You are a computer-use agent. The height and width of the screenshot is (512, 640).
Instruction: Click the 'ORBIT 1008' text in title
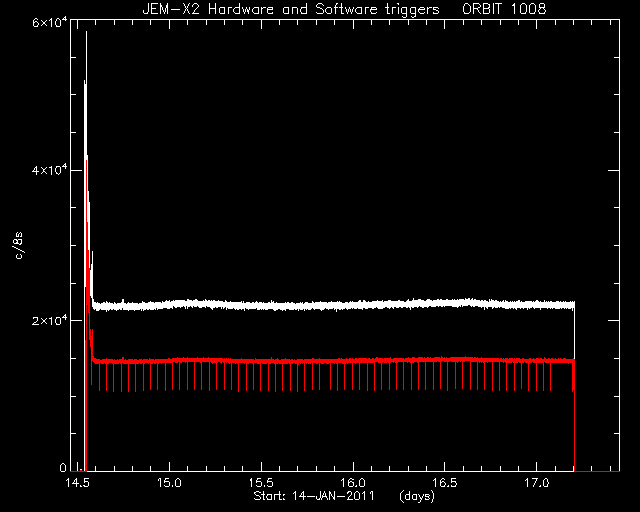(x=504, y=9)
